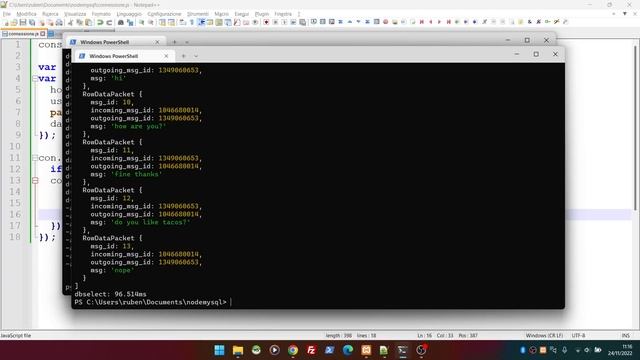This screenshot has height=360, width=640.
Task: Open the Plugin menu
Action: pos(262,14)
